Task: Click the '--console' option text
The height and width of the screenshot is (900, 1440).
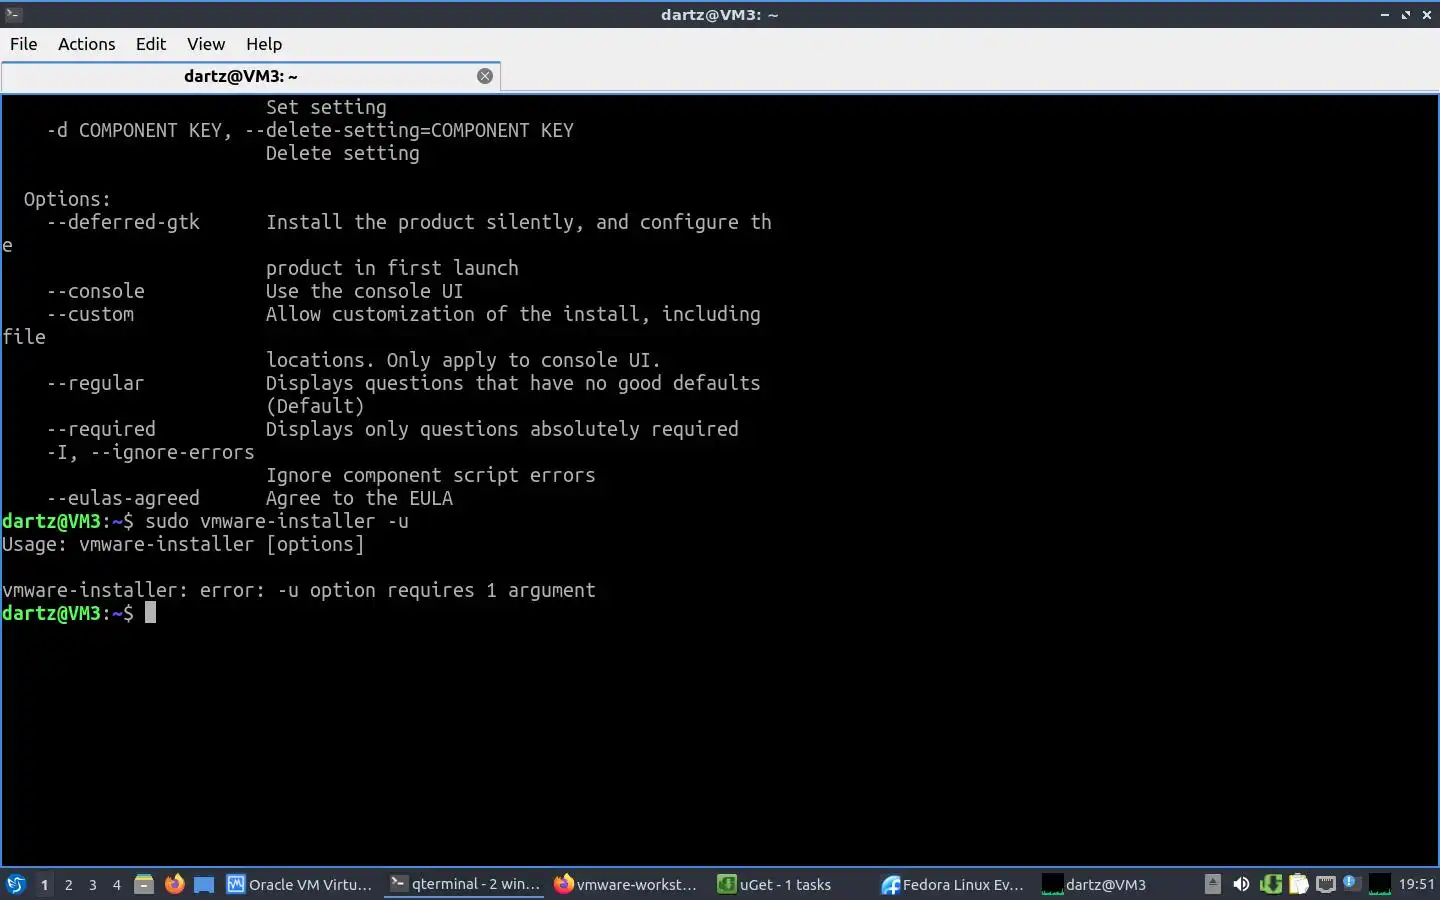Action: (x=95, y=291)
